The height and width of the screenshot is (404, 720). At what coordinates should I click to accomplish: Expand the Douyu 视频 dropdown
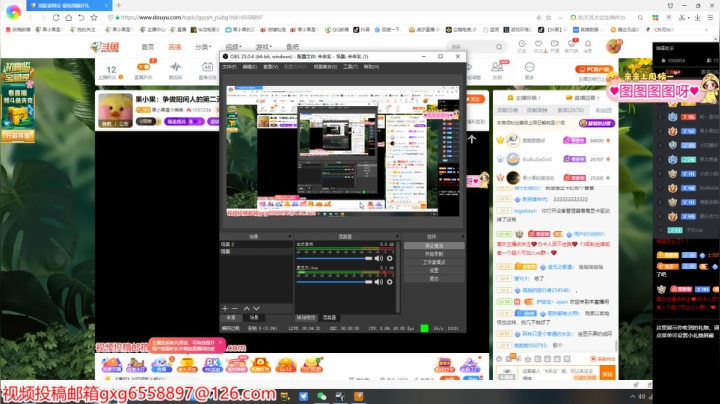233,47
